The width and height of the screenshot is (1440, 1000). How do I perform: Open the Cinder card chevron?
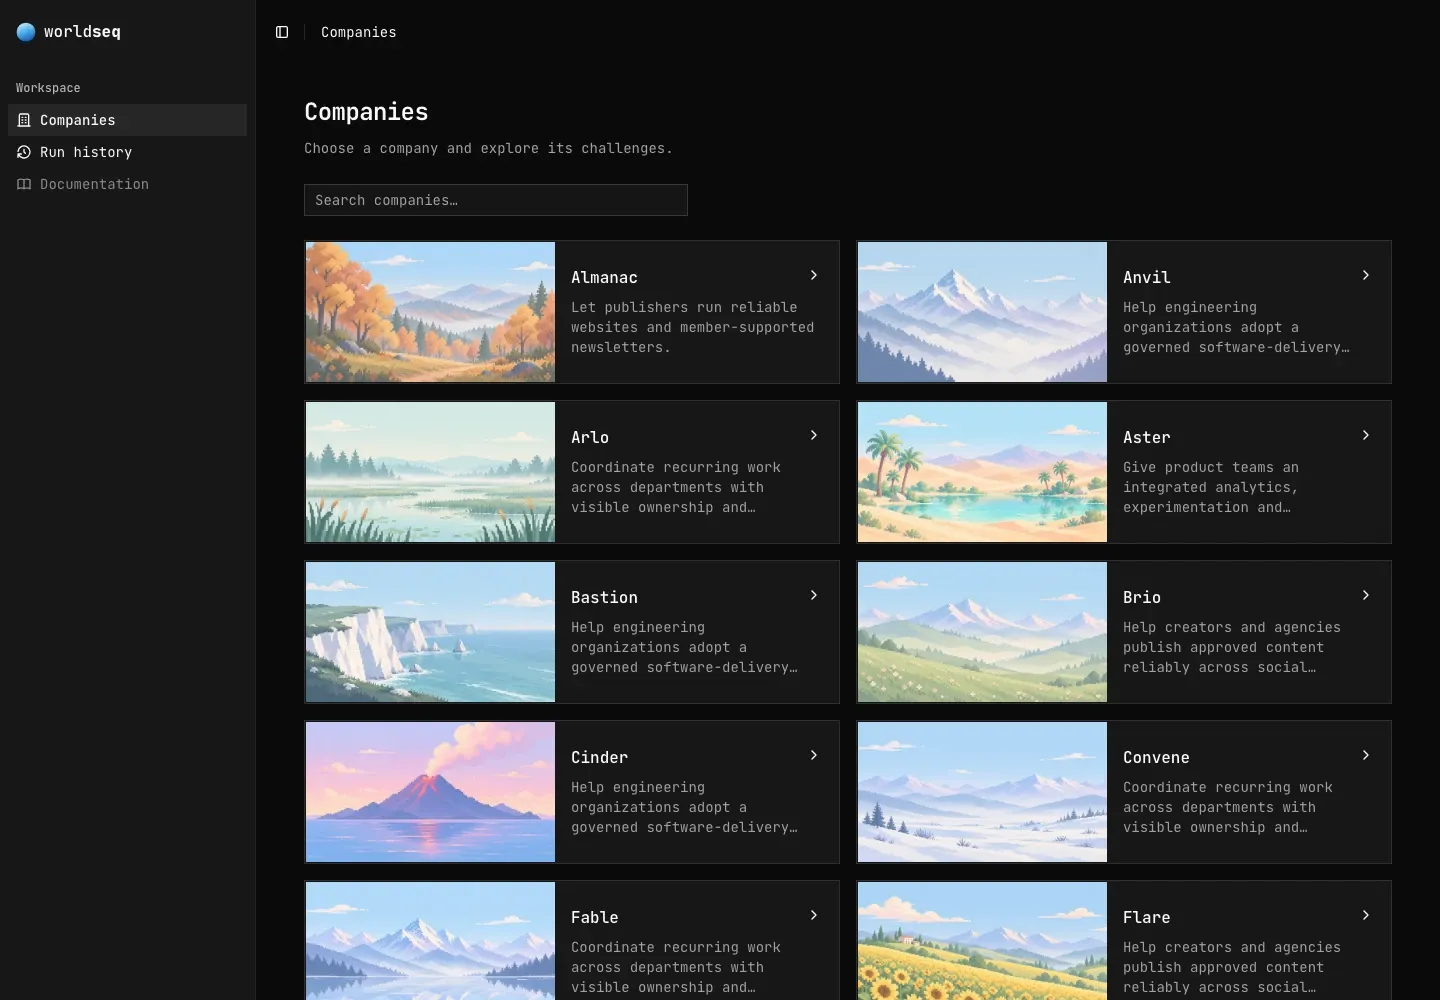tap(814, 755)
